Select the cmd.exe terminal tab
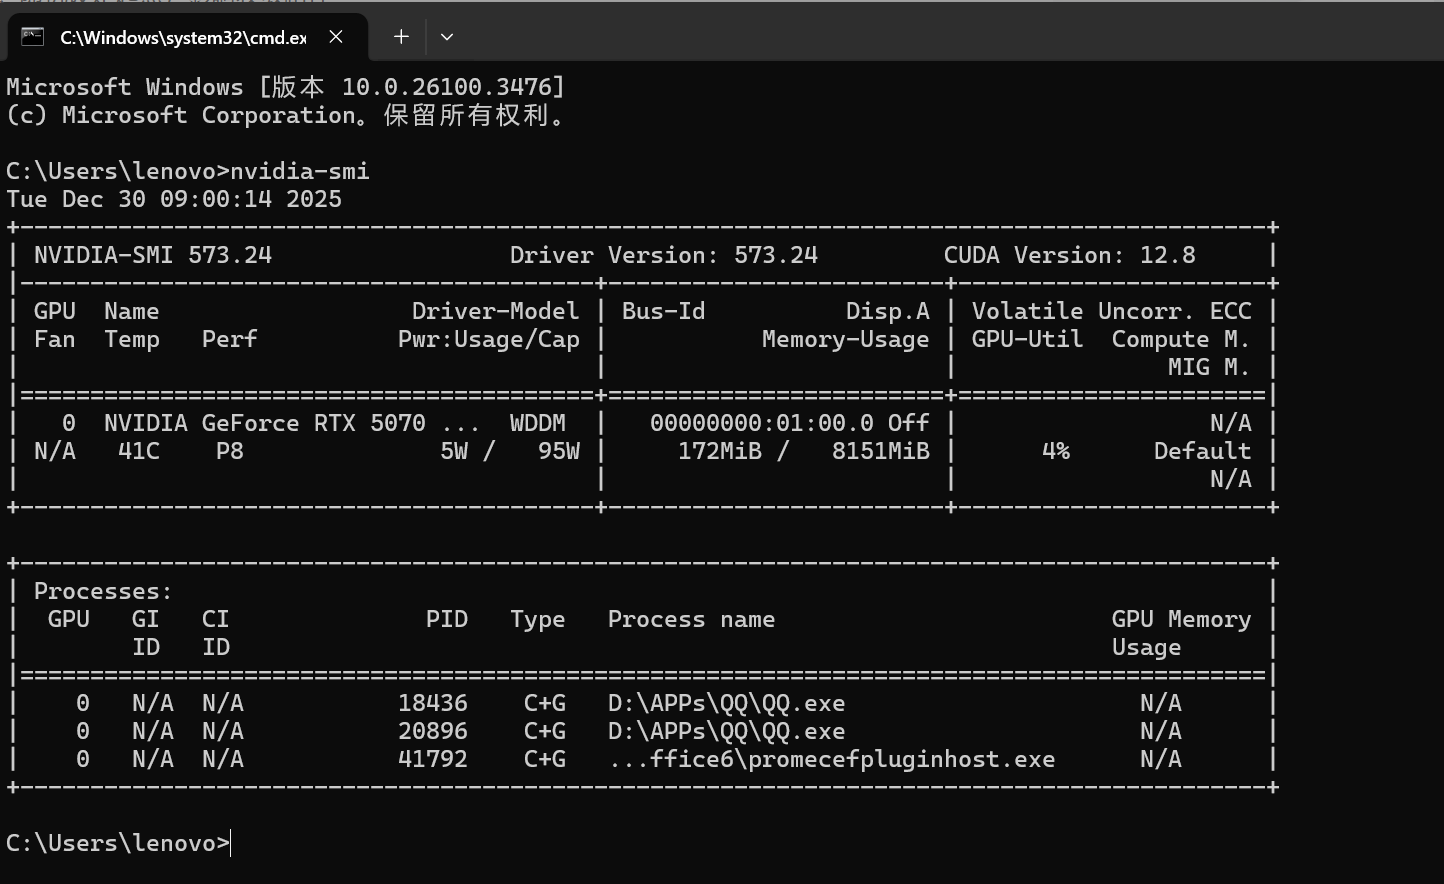Viewport: 1444px width, 884px height. [187, 37]
